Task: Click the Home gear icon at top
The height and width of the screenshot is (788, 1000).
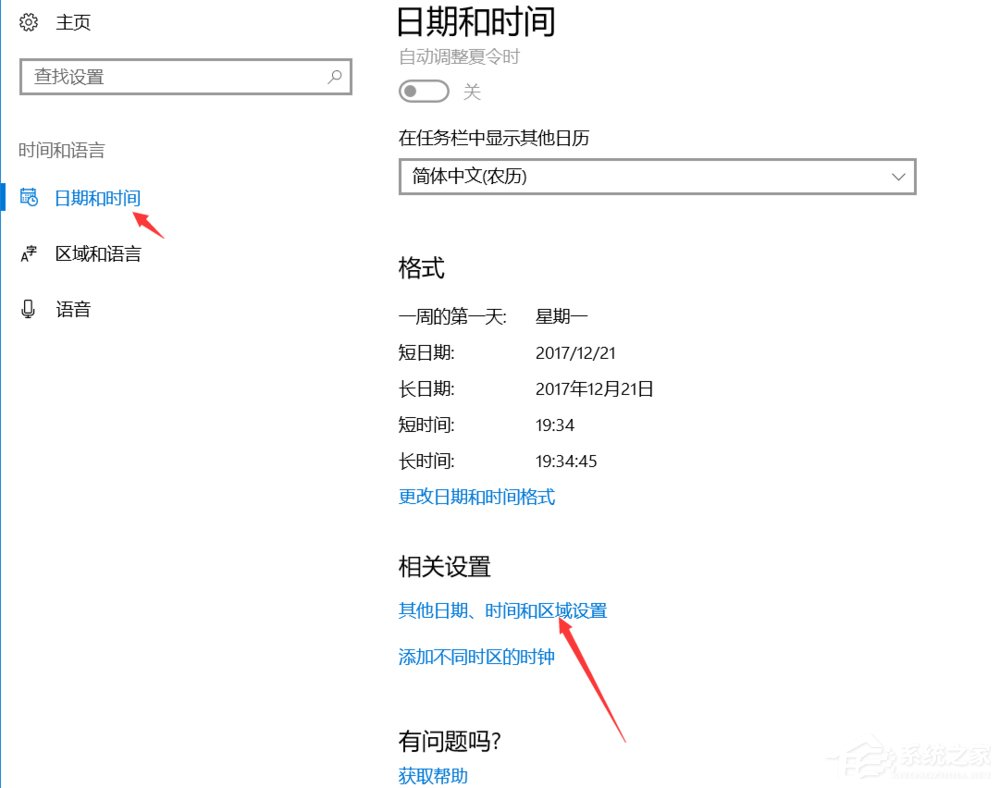Action: (27, 22)
